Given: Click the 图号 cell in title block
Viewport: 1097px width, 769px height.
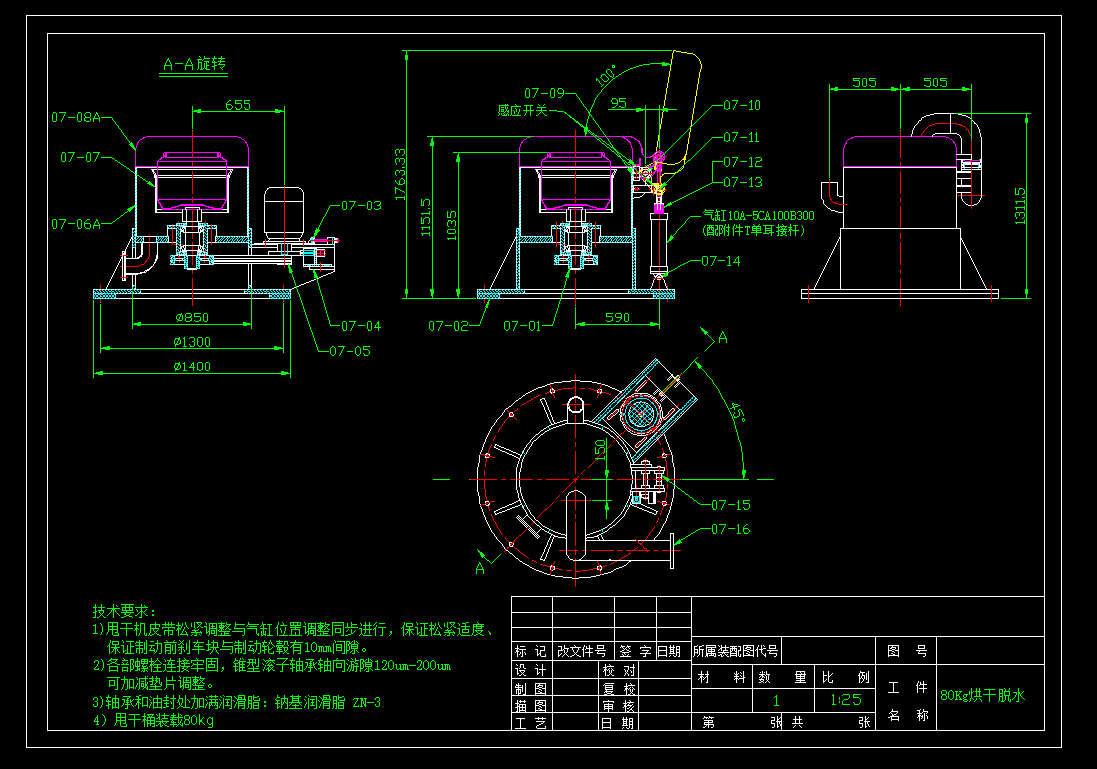Looking at the screenshot, I should [907, 651].
